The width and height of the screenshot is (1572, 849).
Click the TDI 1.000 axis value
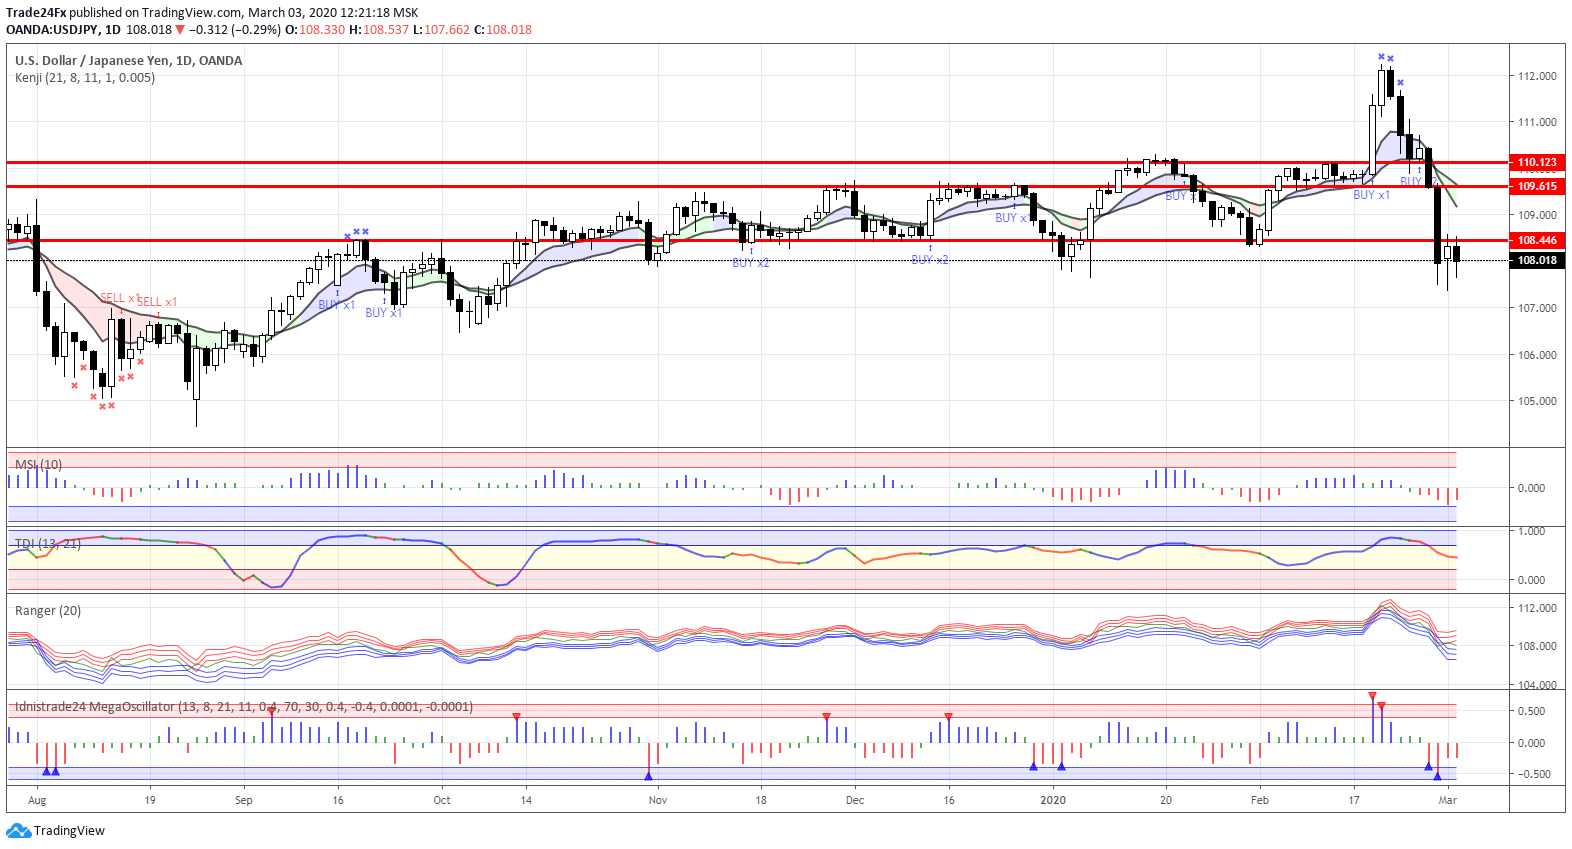pos(1532,531)
